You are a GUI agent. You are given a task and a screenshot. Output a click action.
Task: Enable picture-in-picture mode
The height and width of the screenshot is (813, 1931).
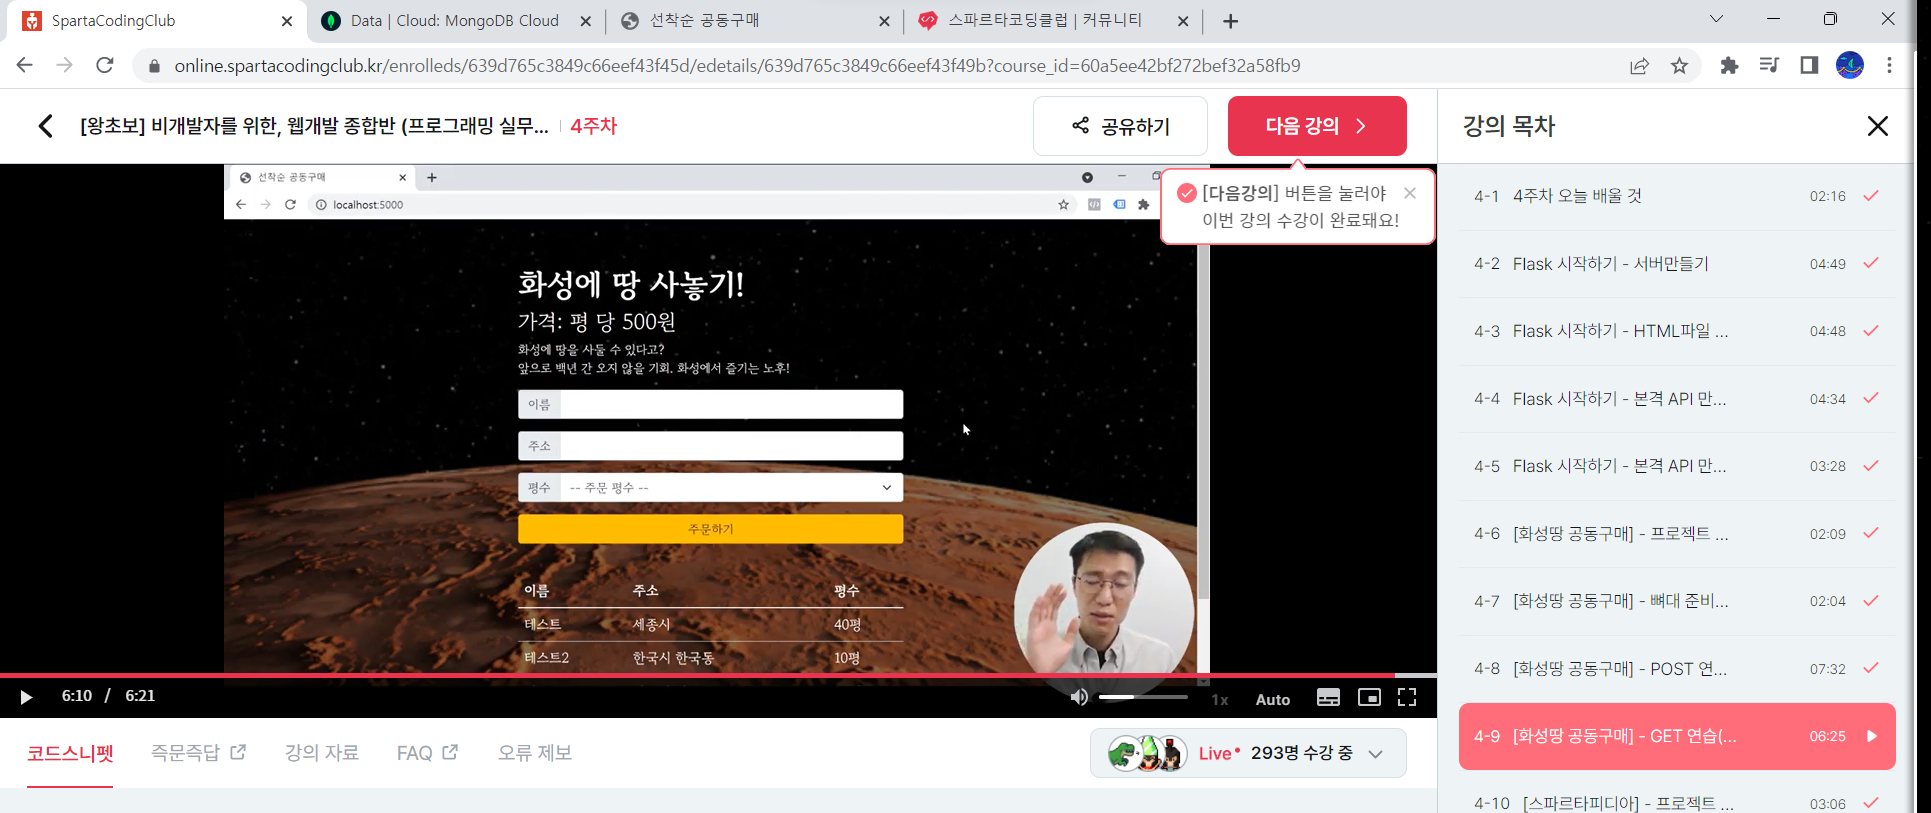click(1369, 698)
